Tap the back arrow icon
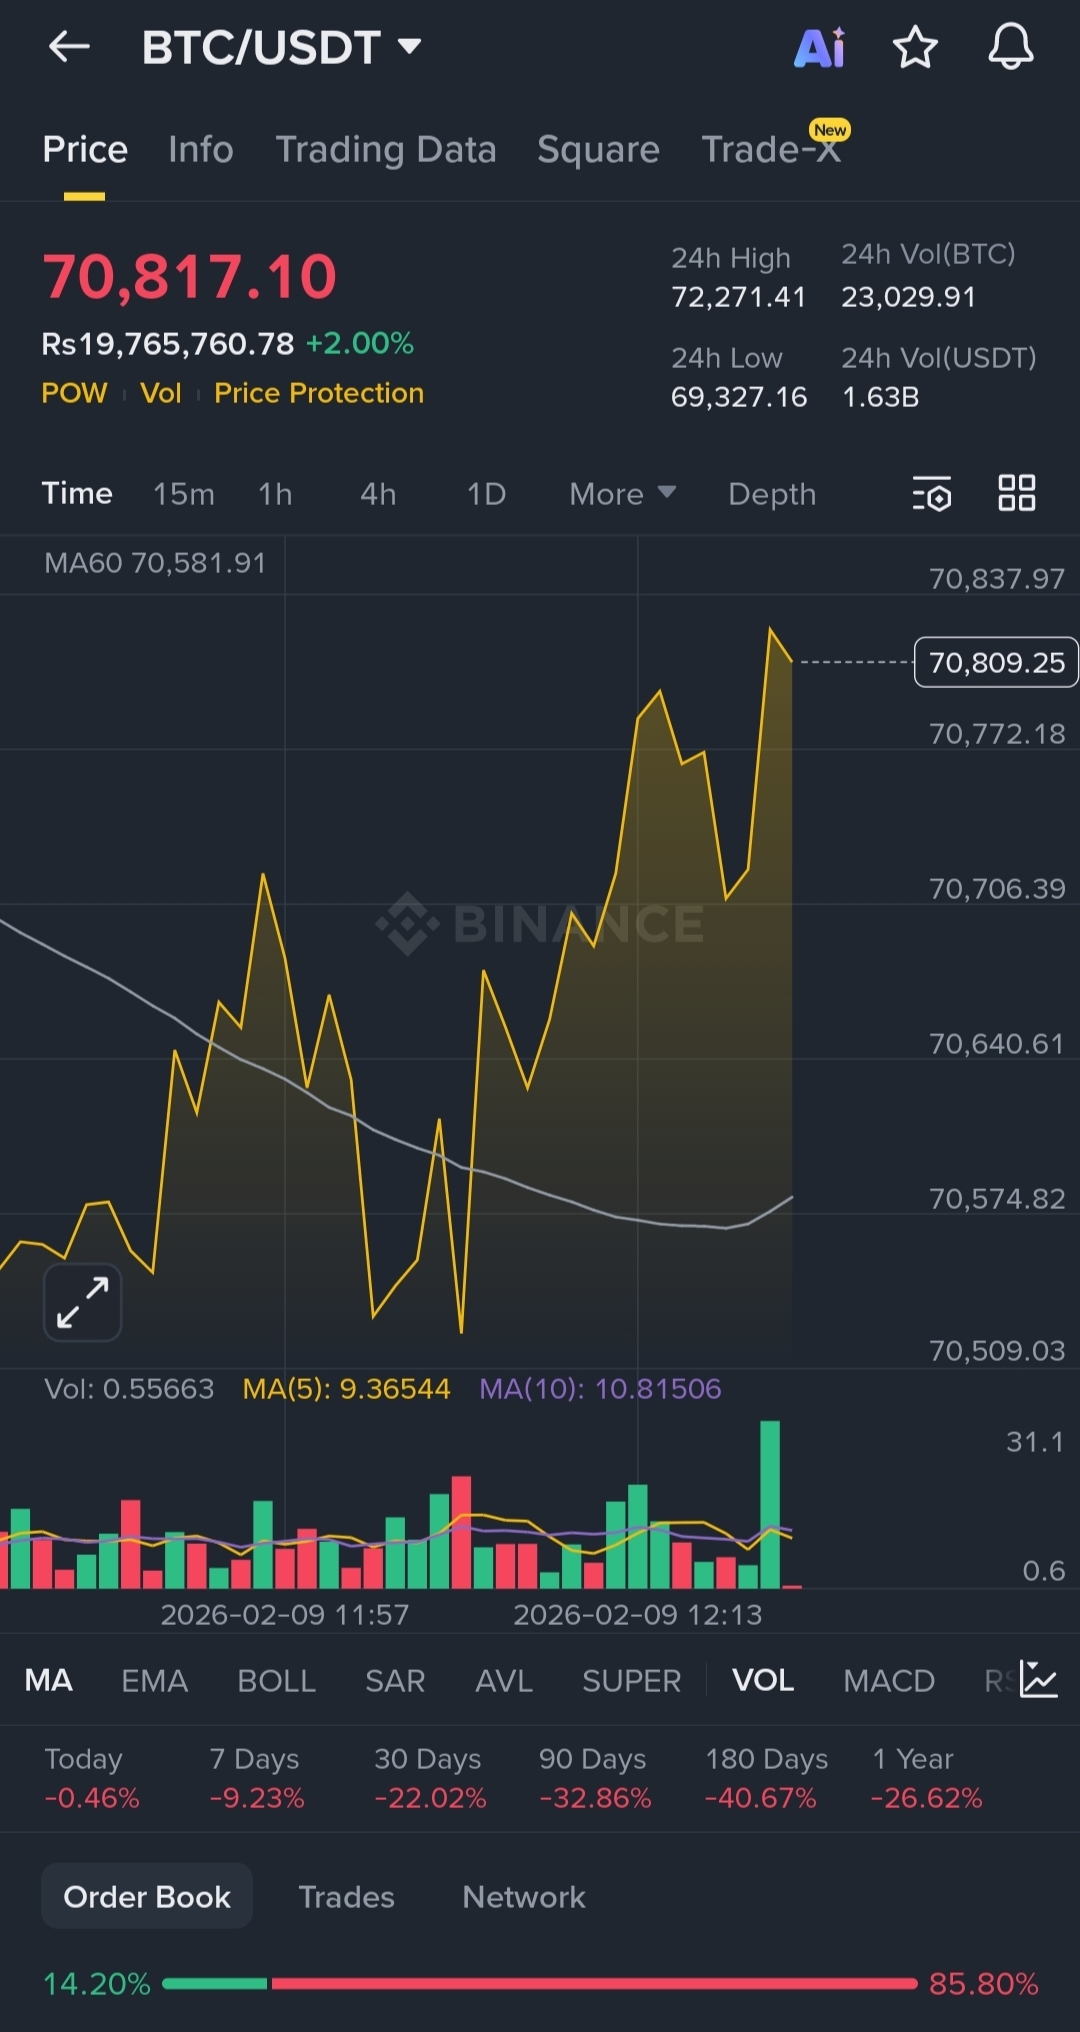Viewport: 1080px width, 2032px height. (x=69, y=46)
